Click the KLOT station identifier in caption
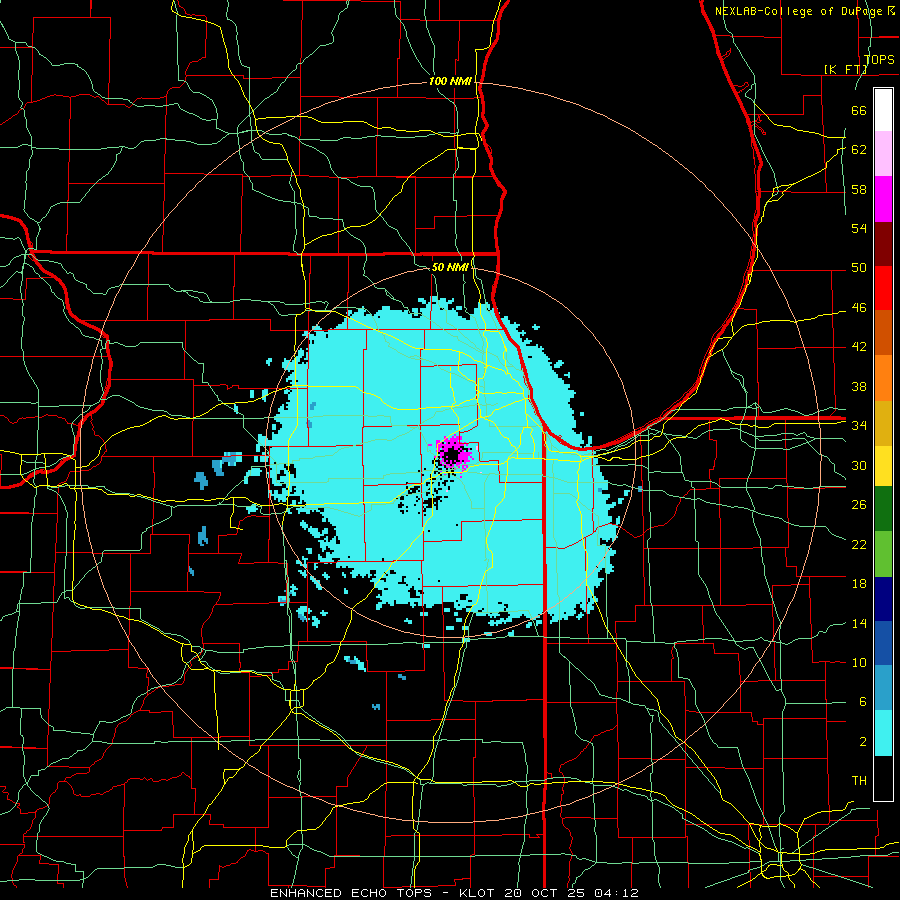 (479, 893)
